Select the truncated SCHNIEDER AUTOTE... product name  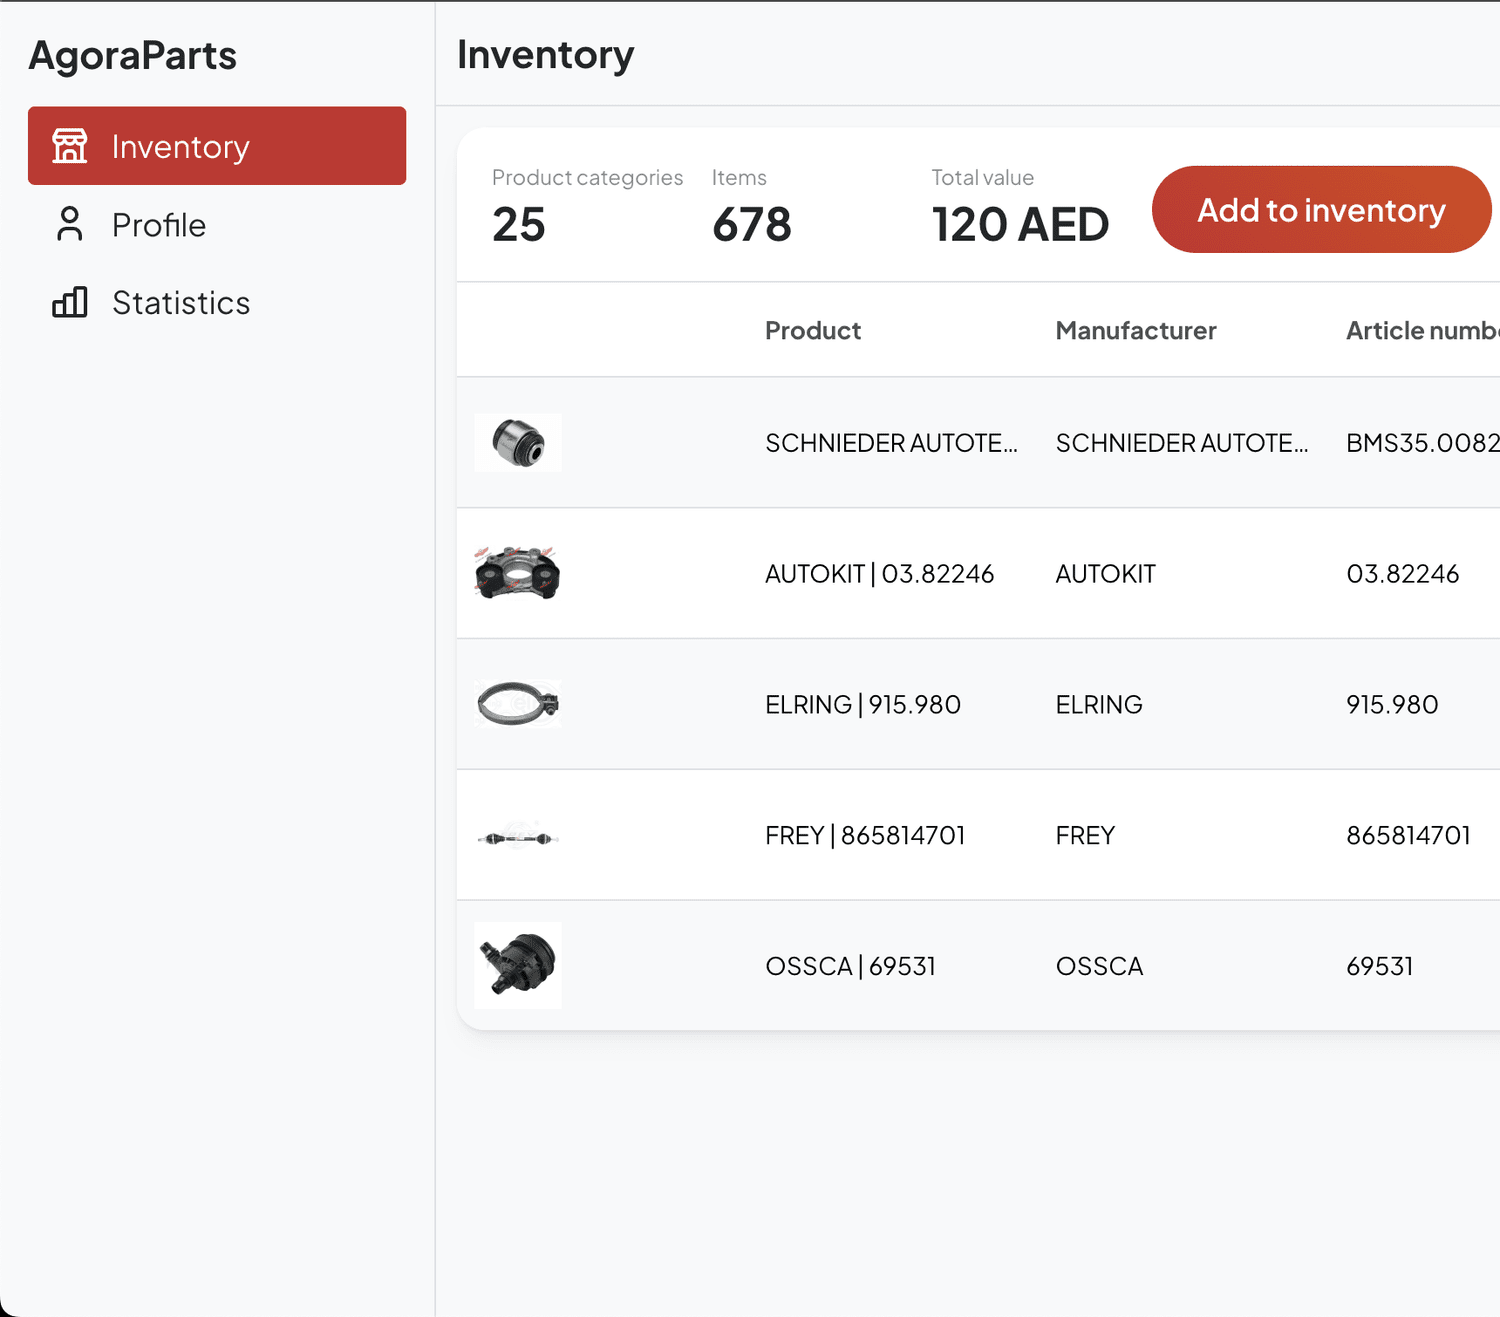click(892, 443)
